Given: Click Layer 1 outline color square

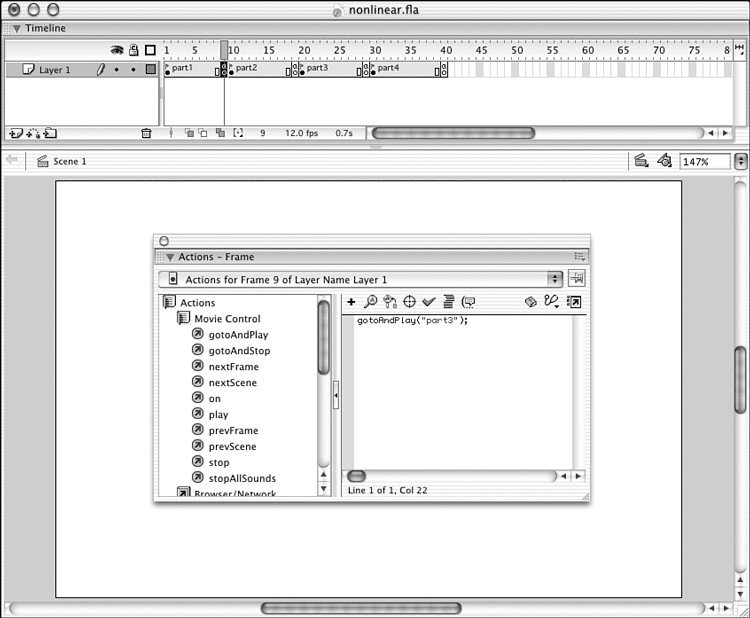Looking at the screenshot, I should click(x=151, y=69).
